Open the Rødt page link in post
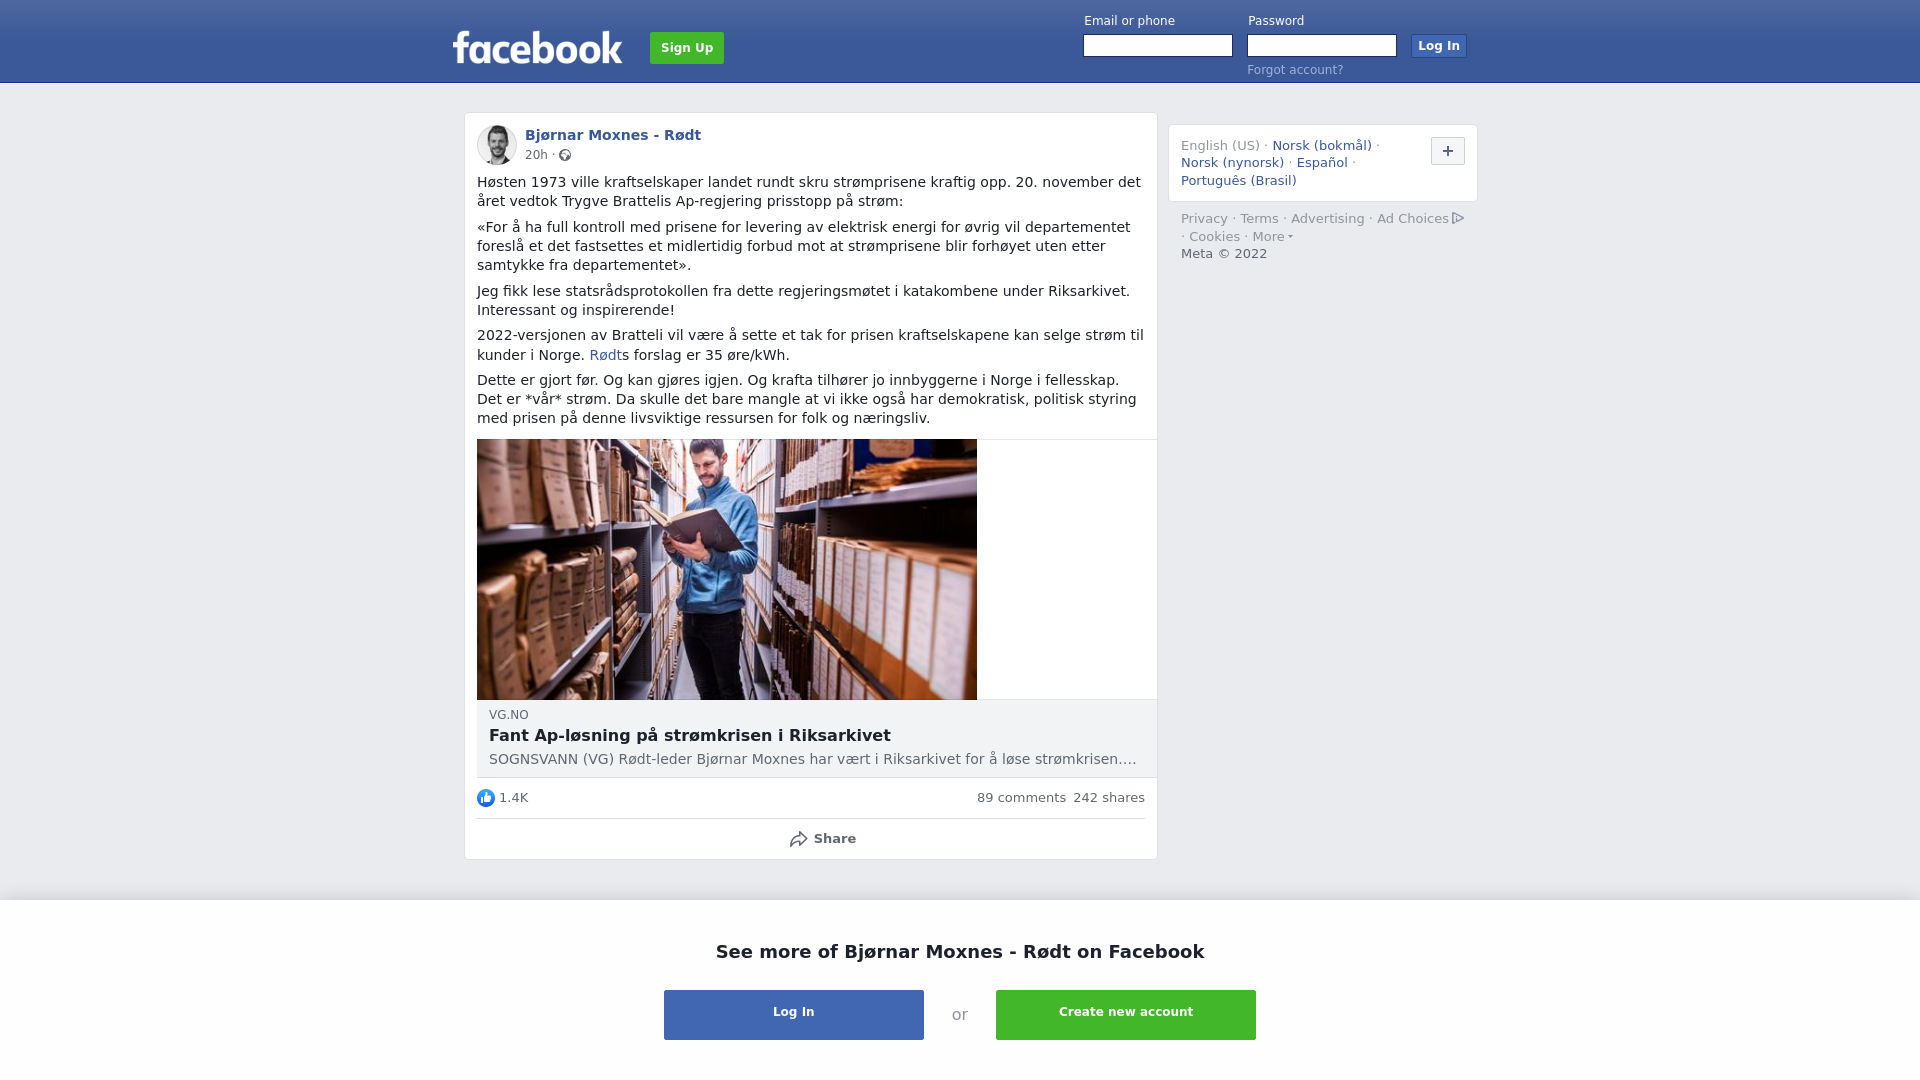This screenshot has height=1080, width=1920. [606, 355]
